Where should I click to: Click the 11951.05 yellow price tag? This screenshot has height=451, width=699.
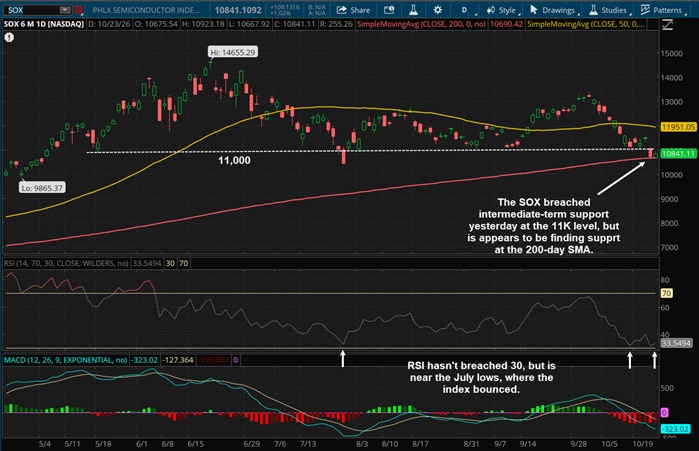point(678,127)
